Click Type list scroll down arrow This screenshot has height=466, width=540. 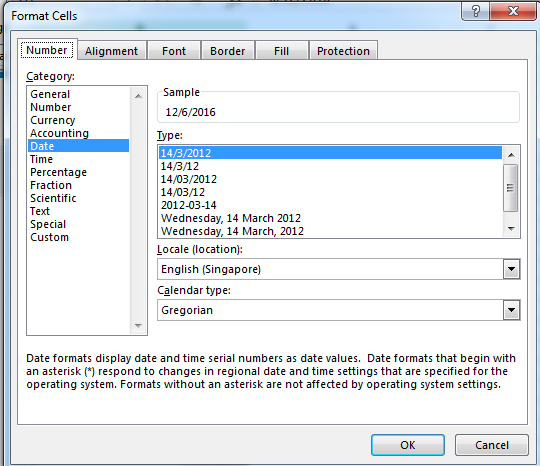pyautogui.click(x=511, y=229)
